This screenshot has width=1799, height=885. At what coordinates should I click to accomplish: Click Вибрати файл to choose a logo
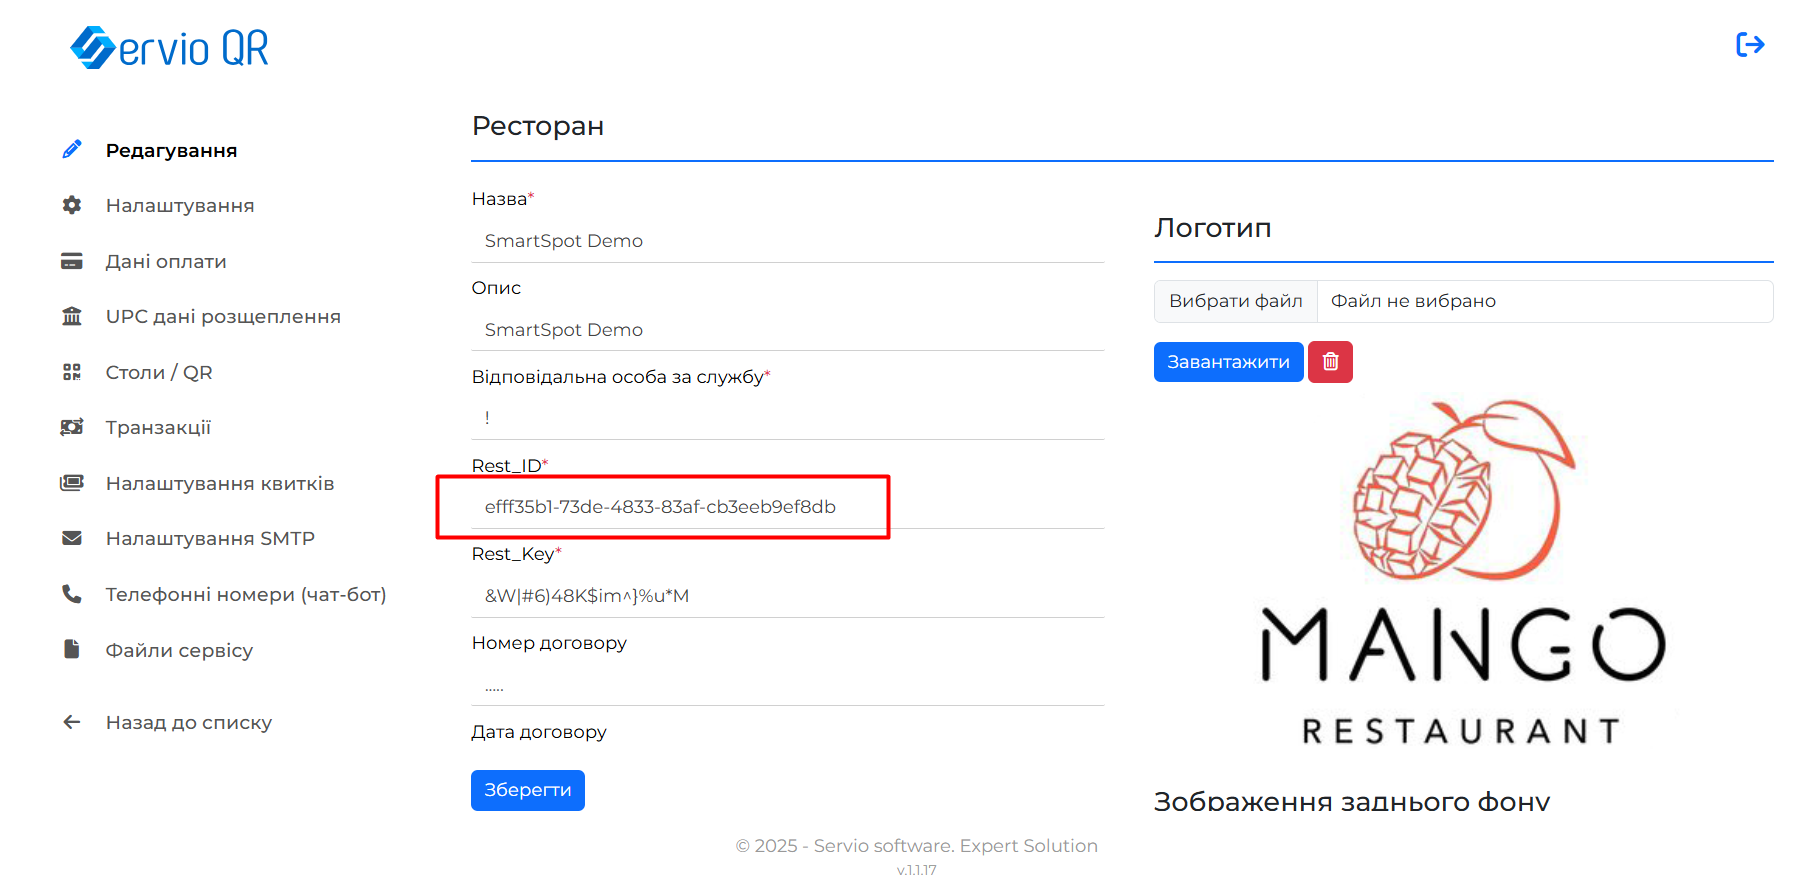click(x=1235, y=301)
